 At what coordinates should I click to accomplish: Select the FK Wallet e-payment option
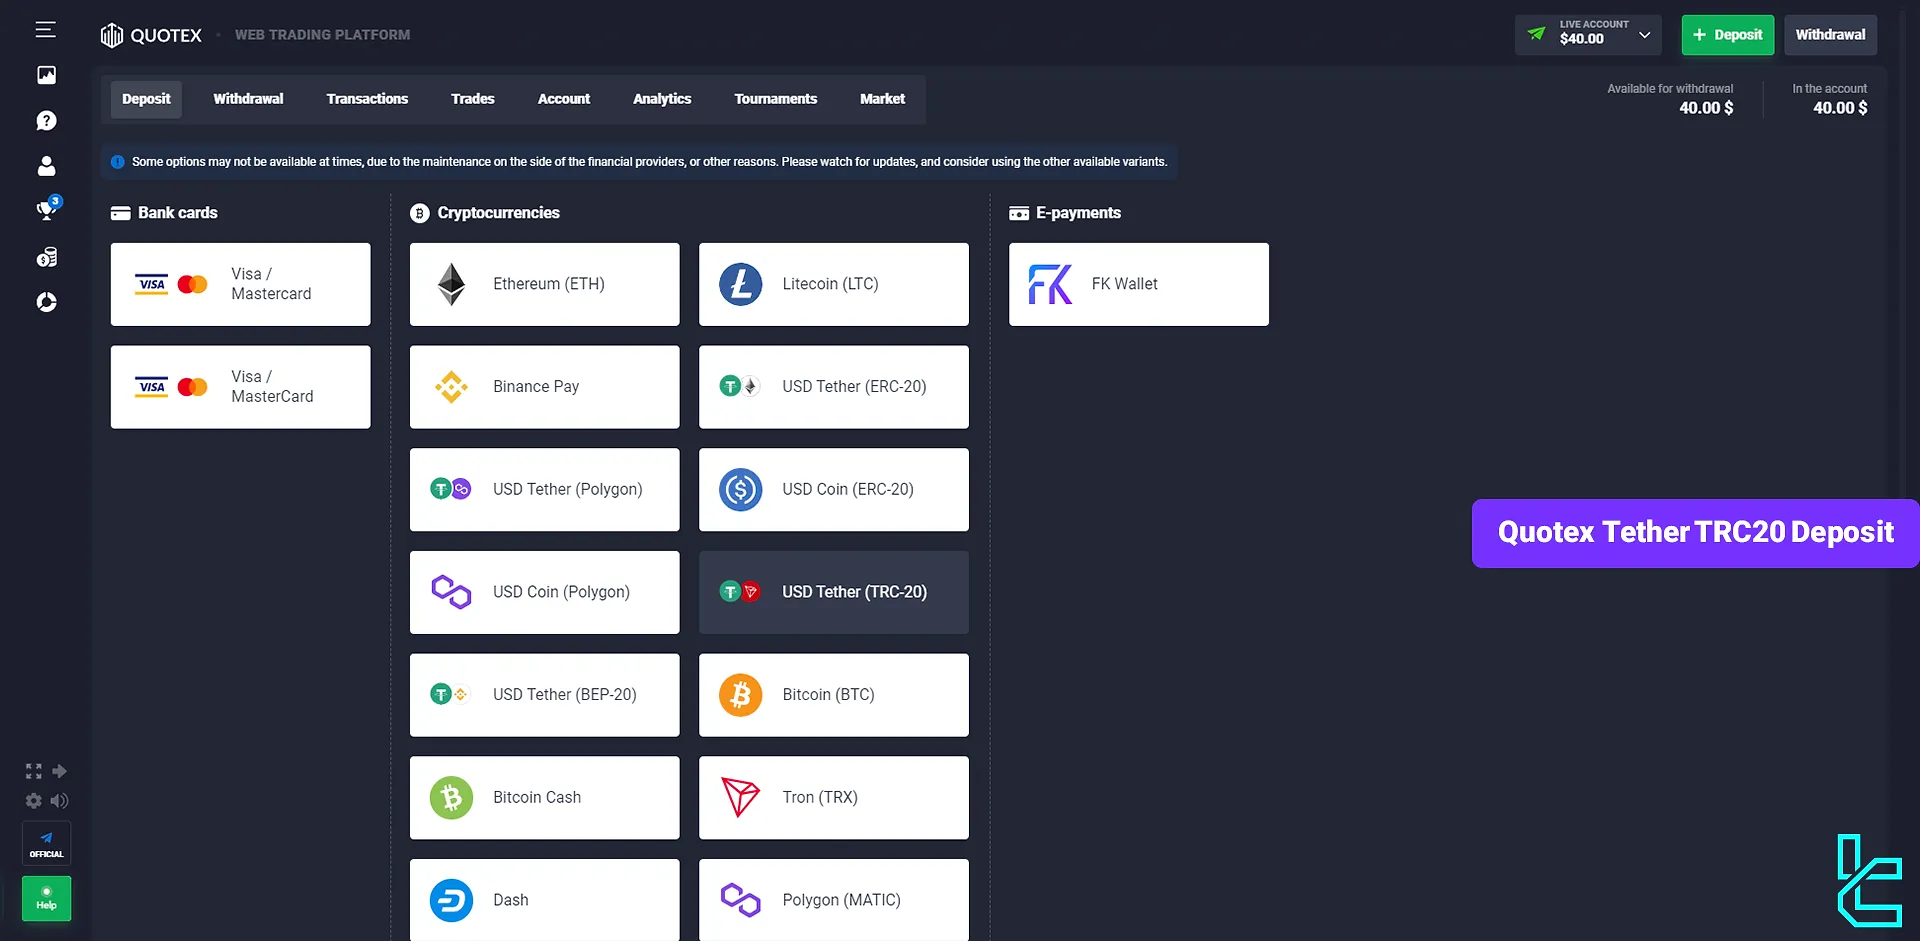[1139, 284]
